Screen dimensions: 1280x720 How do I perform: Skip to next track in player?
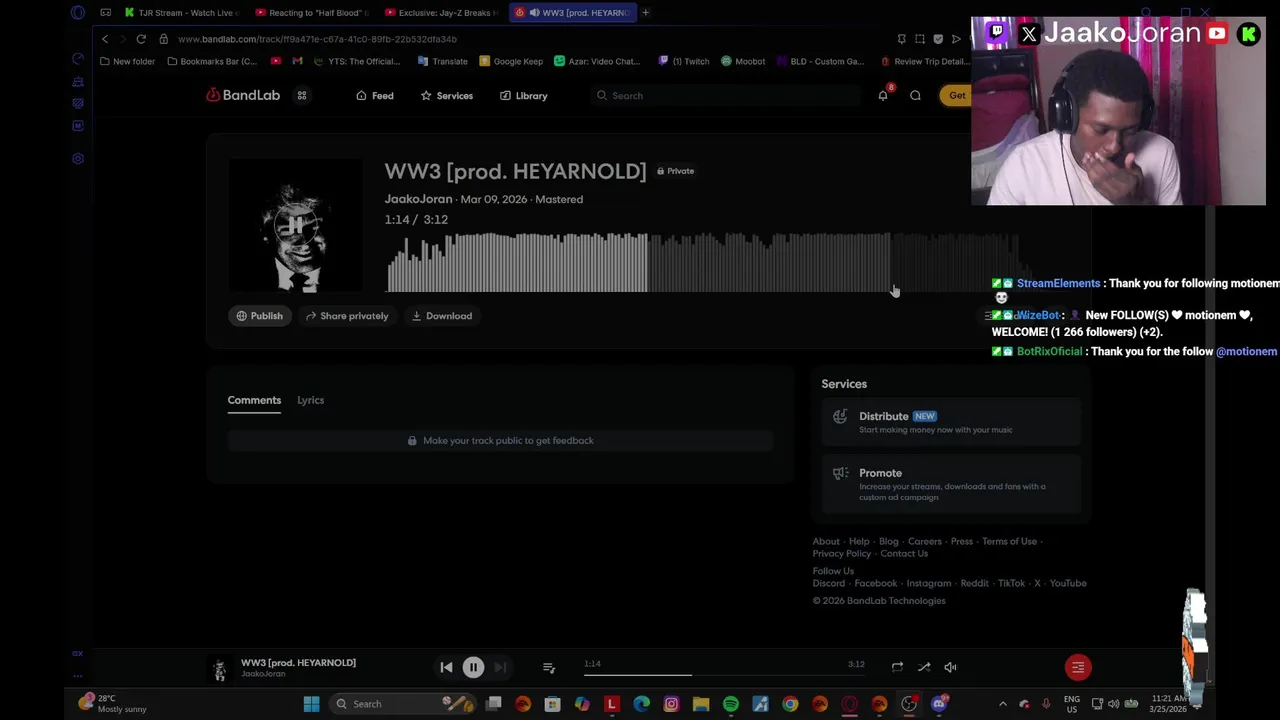point(500,667)
